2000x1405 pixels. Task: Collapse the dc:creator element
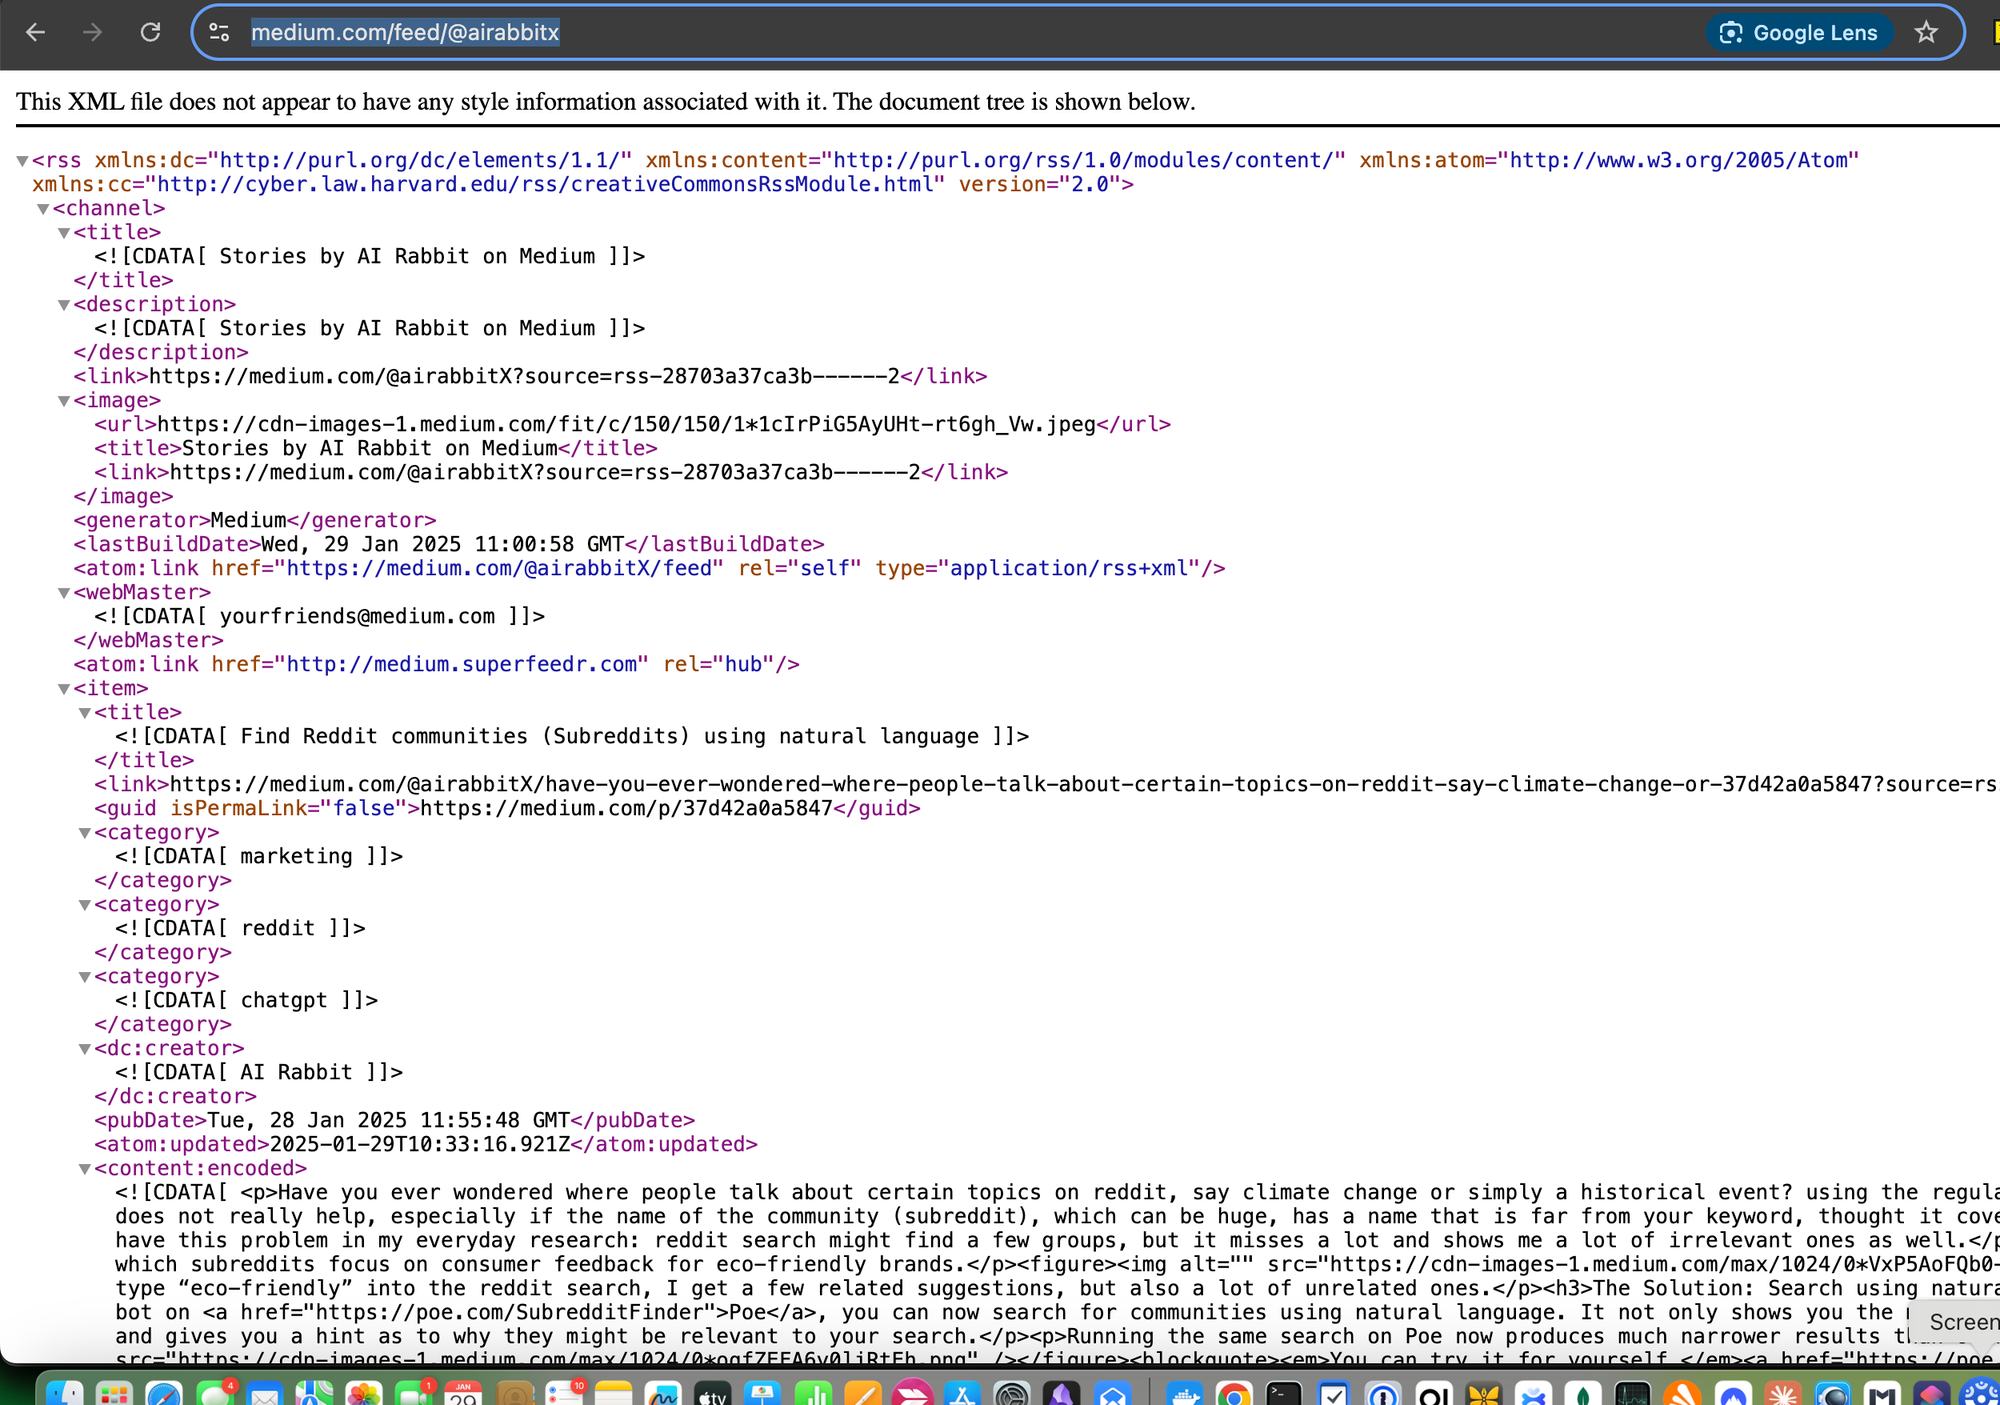click(85, 1049)
